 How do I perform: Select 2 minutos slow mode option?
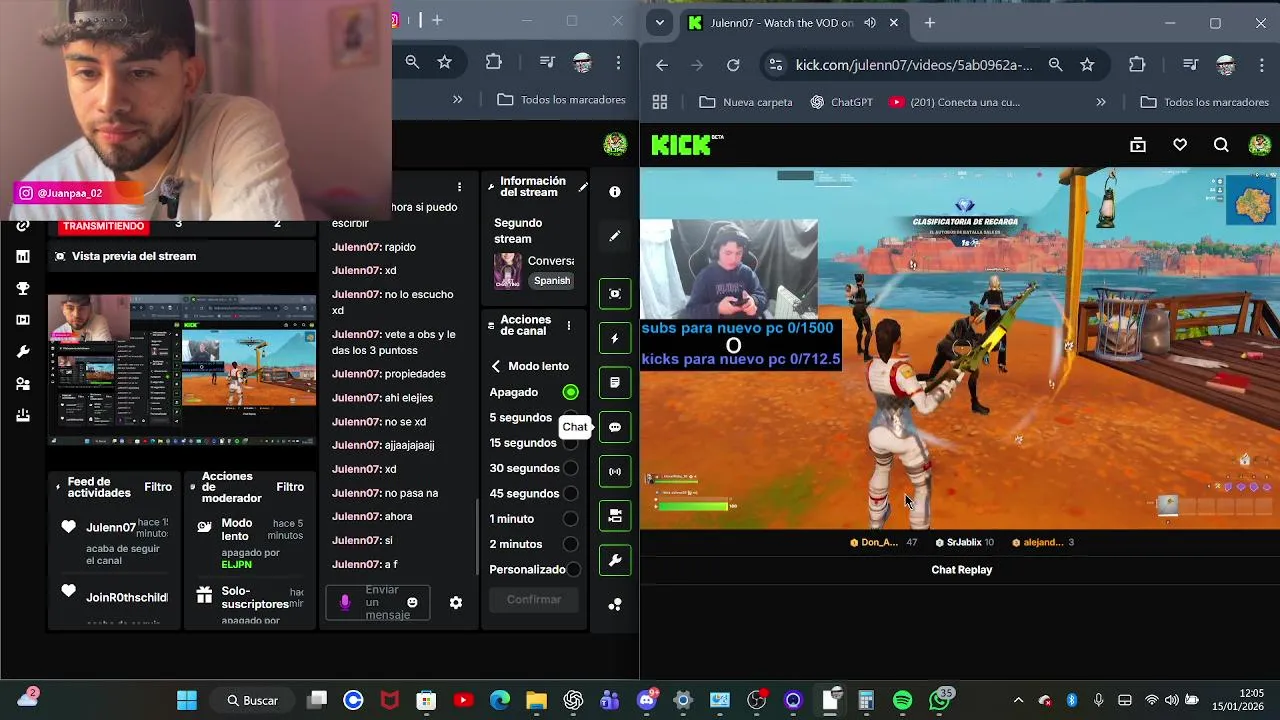570,544
